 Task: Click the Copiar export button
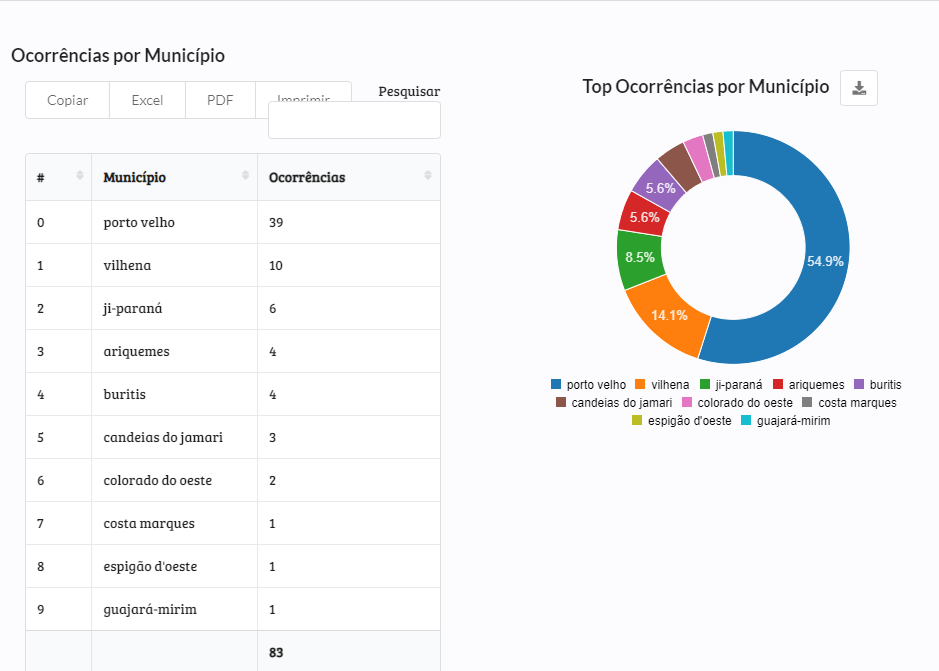[x=67, y=100]
